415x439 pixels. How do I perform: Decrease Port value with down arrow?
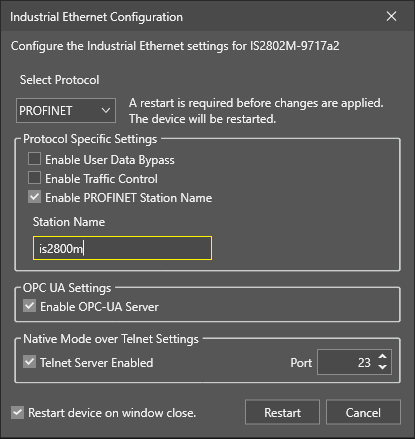[383, 367]
